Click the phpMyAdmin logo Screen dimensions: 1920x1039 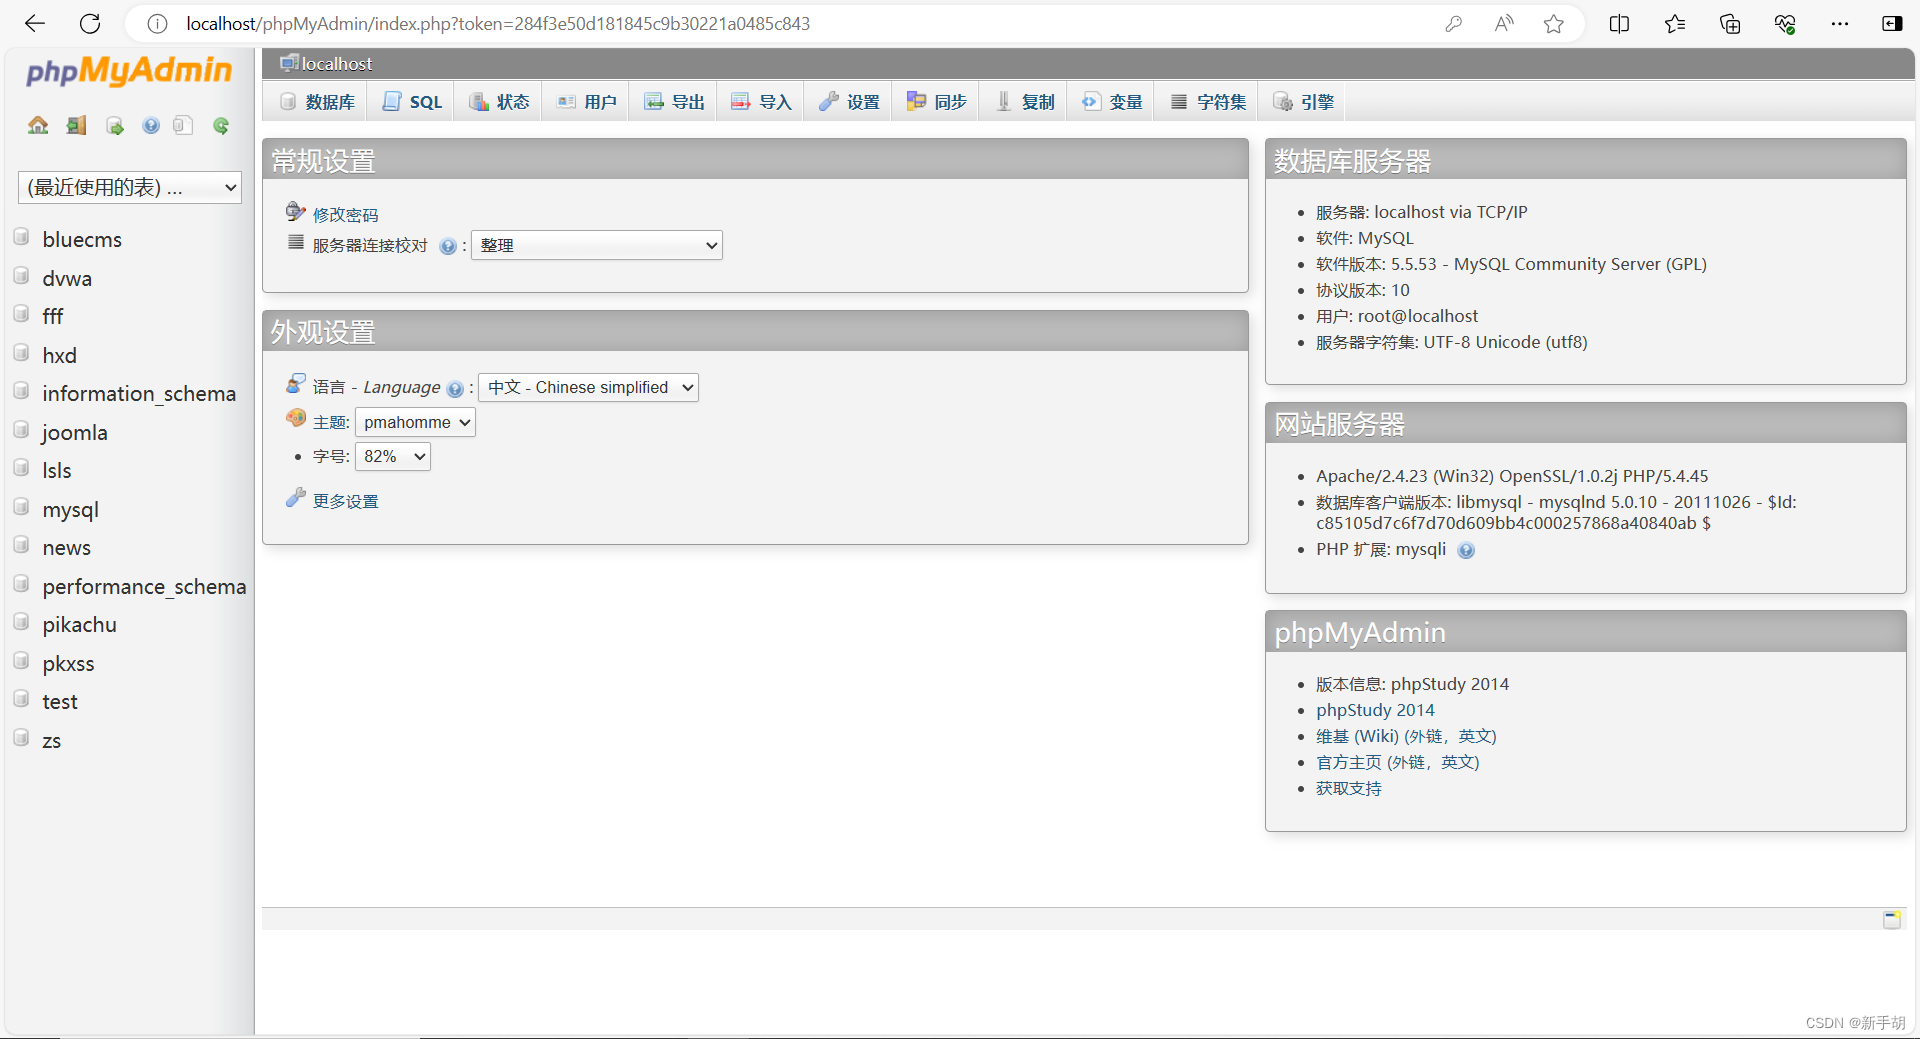point(129,71)
